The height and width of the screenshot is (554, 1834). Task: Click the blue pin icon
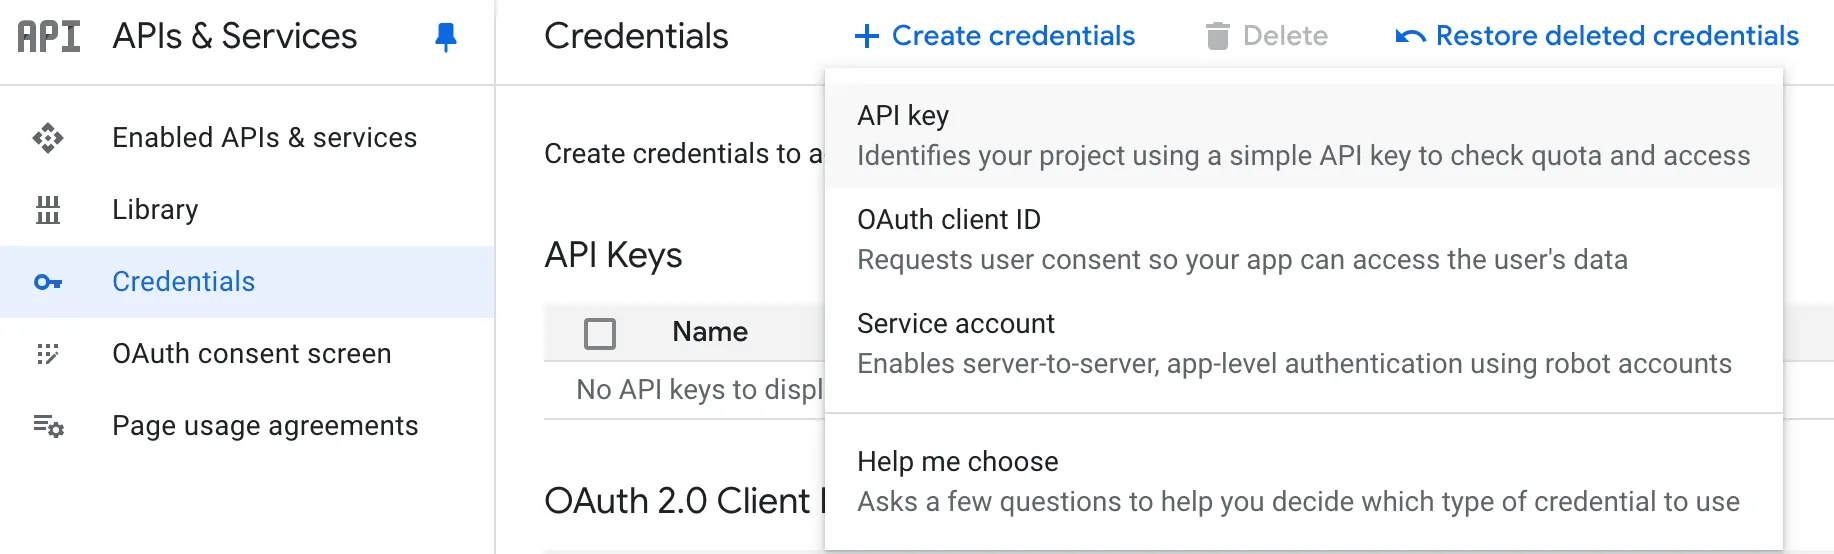coord(446,37)
